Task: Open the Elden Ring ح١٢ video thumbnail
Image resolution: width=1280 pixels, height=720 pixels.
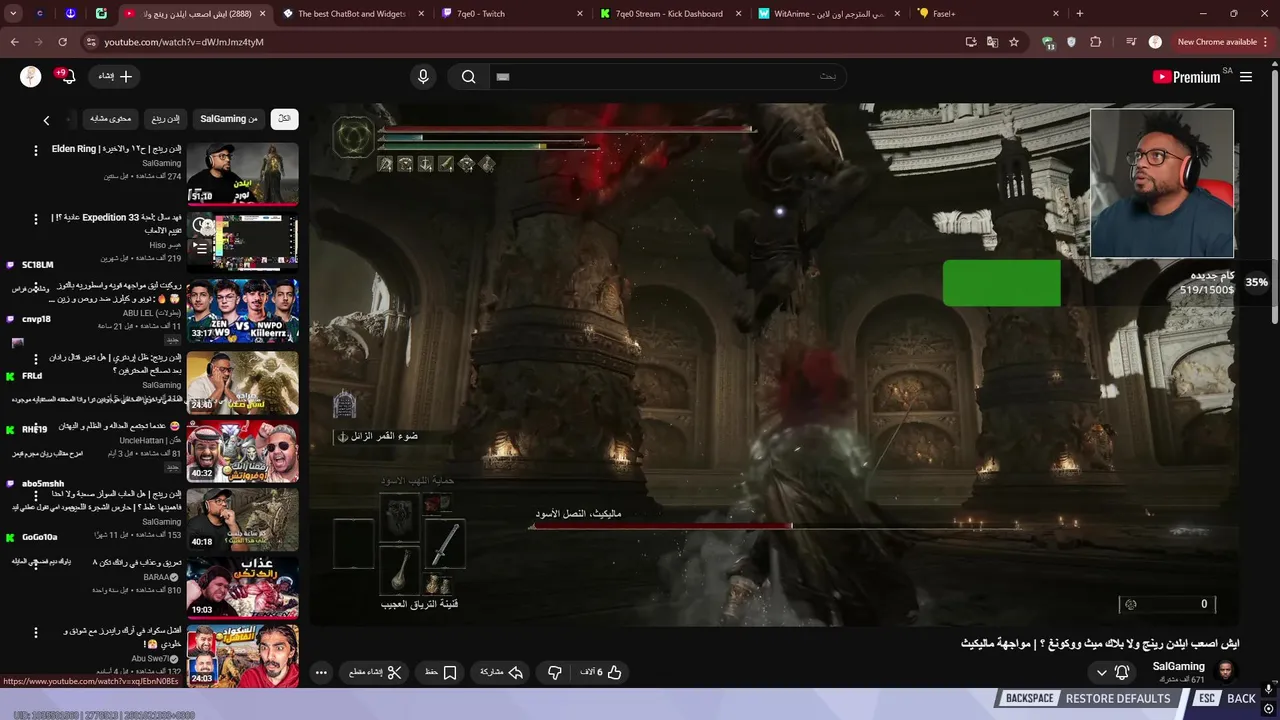Action: tap(242, 174)
